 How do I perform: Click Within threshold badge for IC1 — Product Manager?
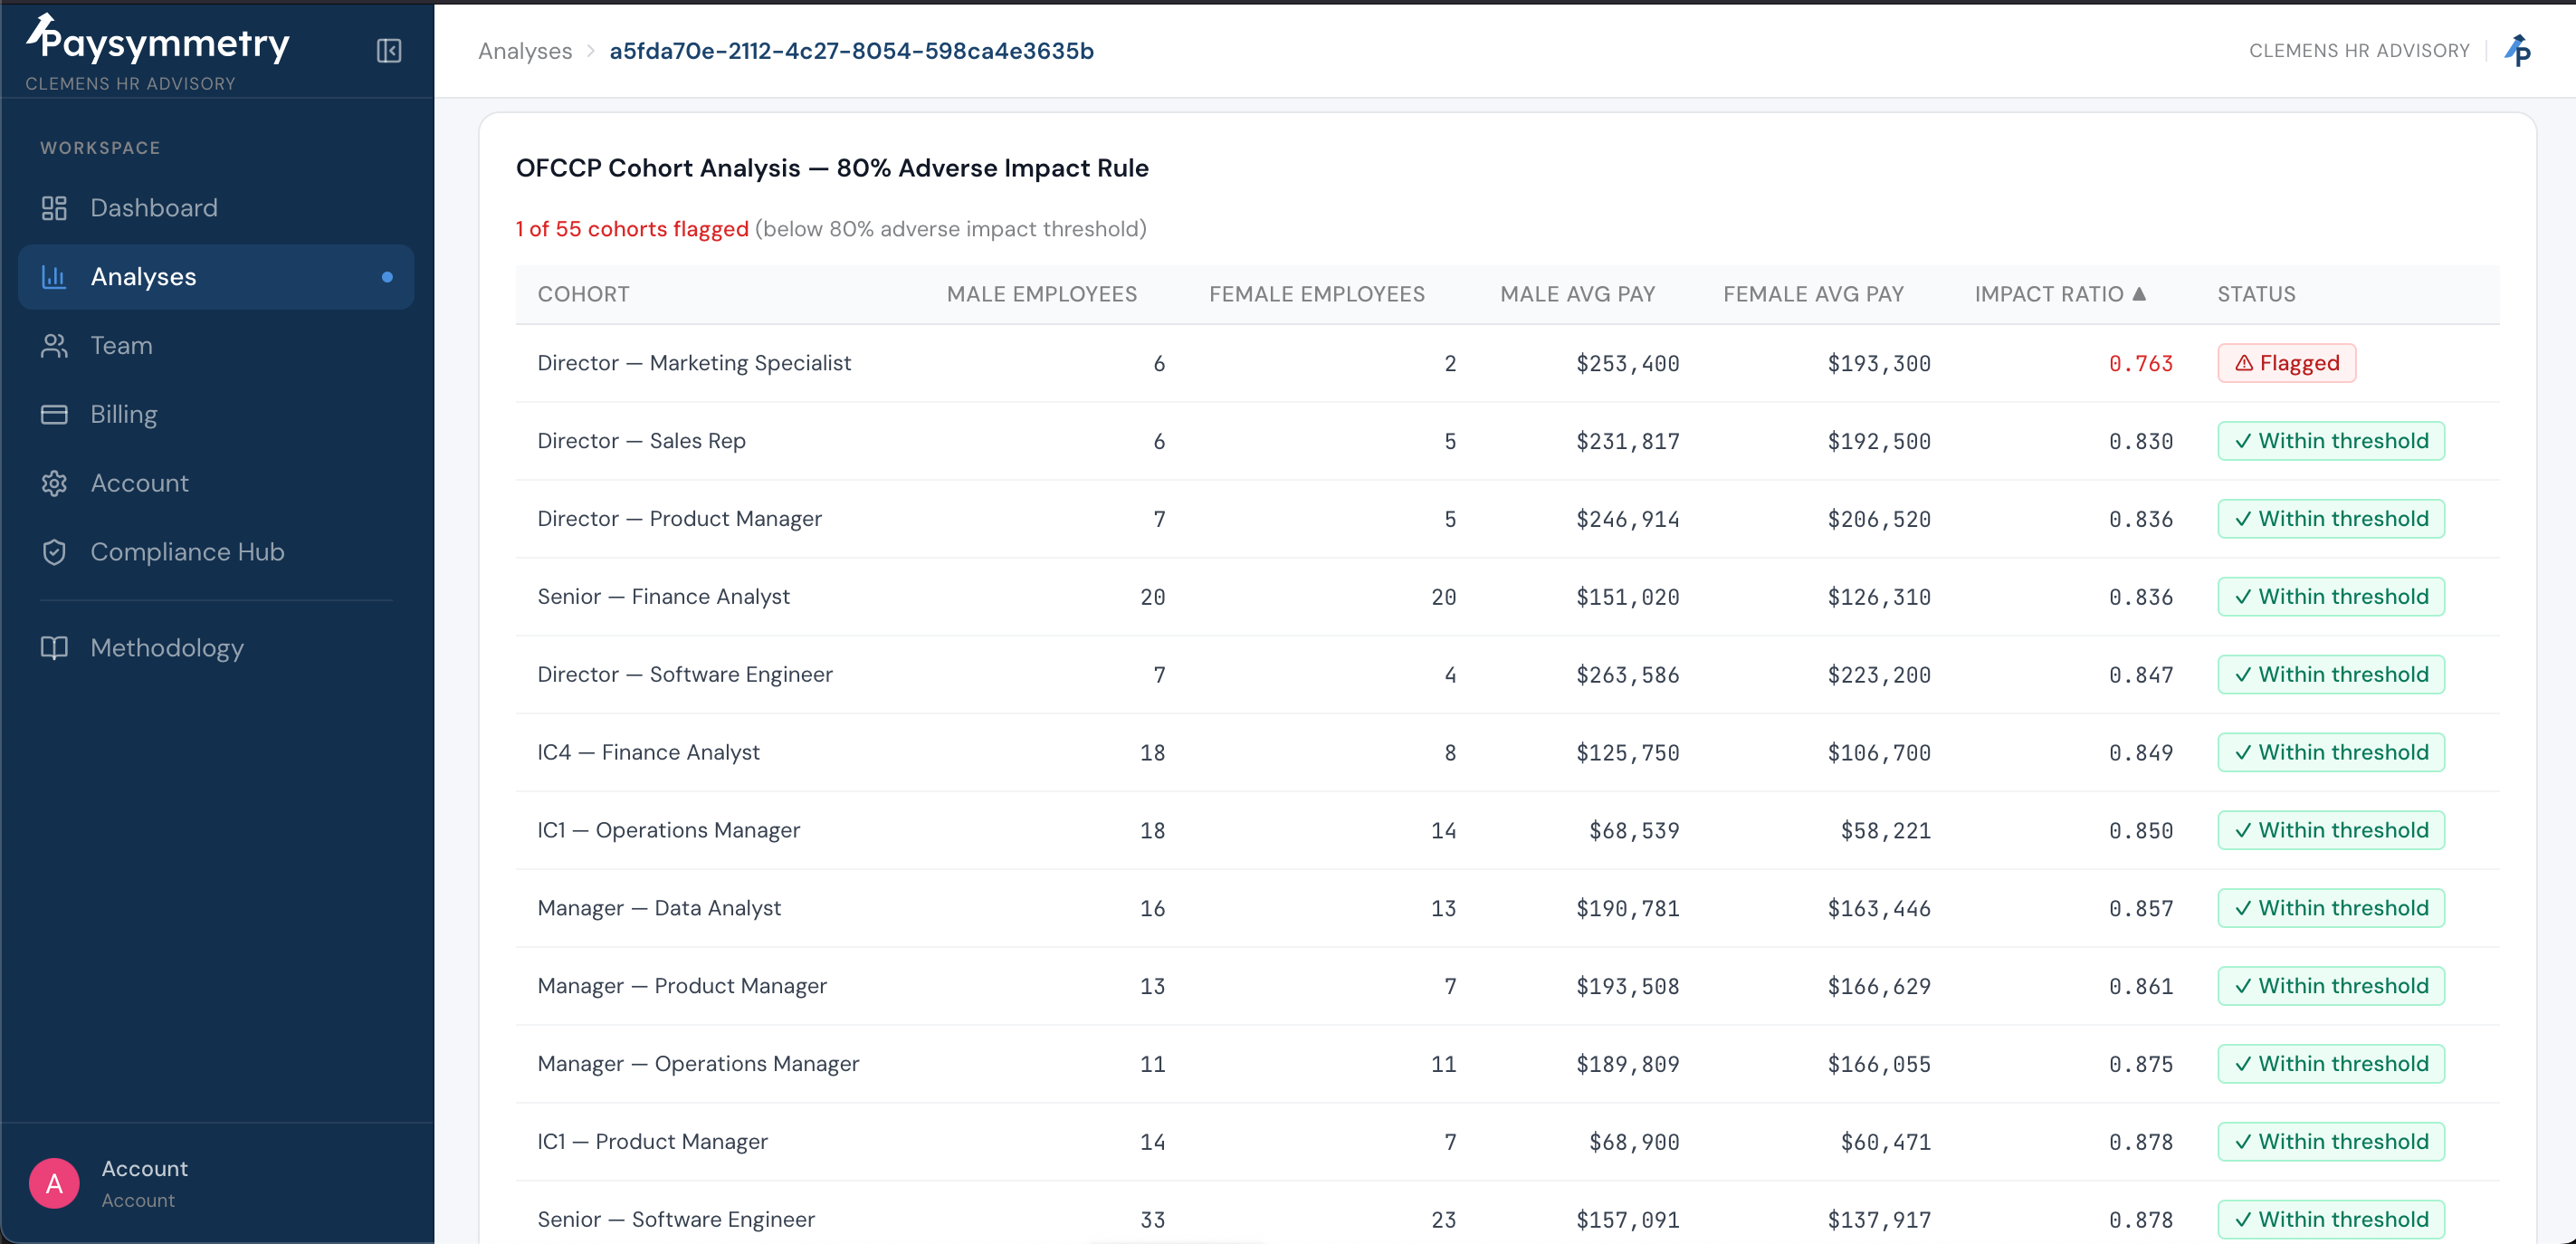tap(2330, 1142)
